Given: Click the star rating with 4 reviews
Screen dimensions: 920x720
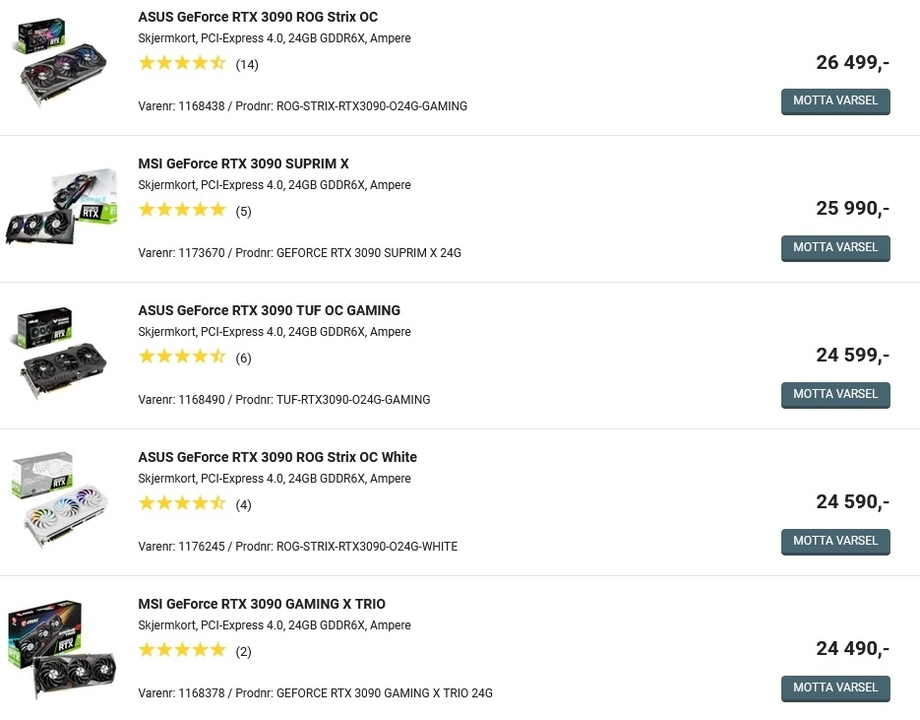Looking at the screenshot, I should coord(182,505).
